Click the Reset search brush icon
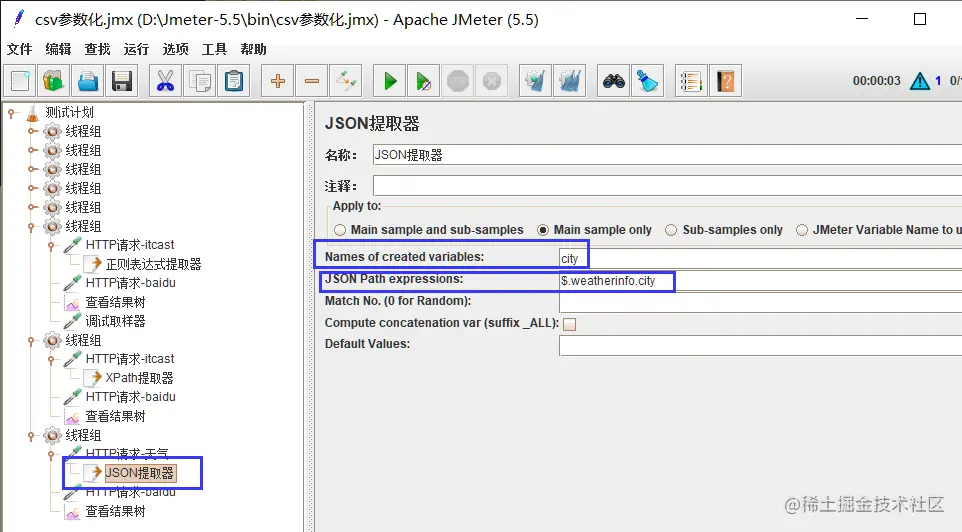Image resolution: width=962 pixels, height=532 pixels. click(x=647, y=81)
